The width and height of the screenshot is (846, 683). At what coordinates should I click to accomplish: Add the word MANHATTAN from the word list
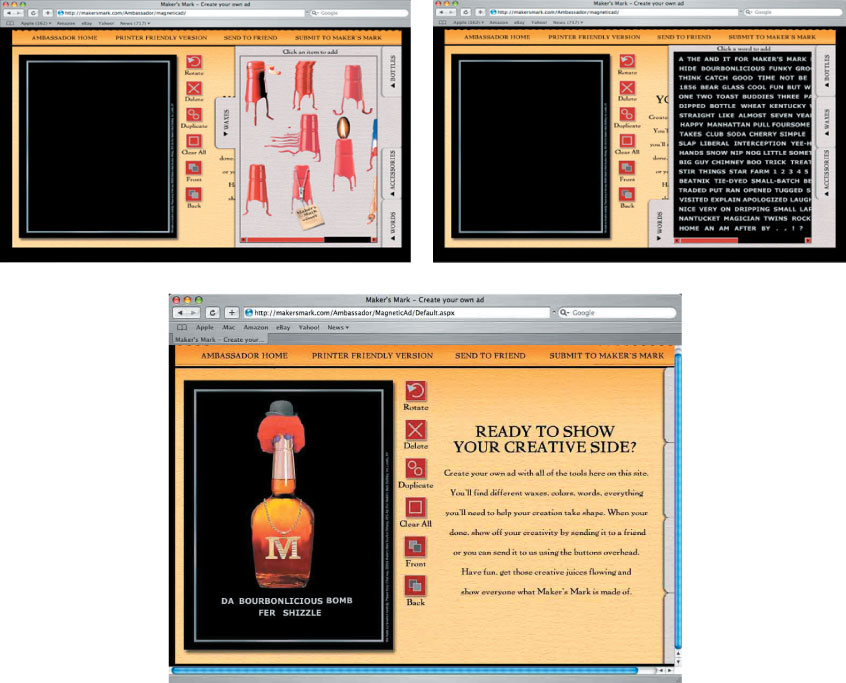(x=728, y=125)
